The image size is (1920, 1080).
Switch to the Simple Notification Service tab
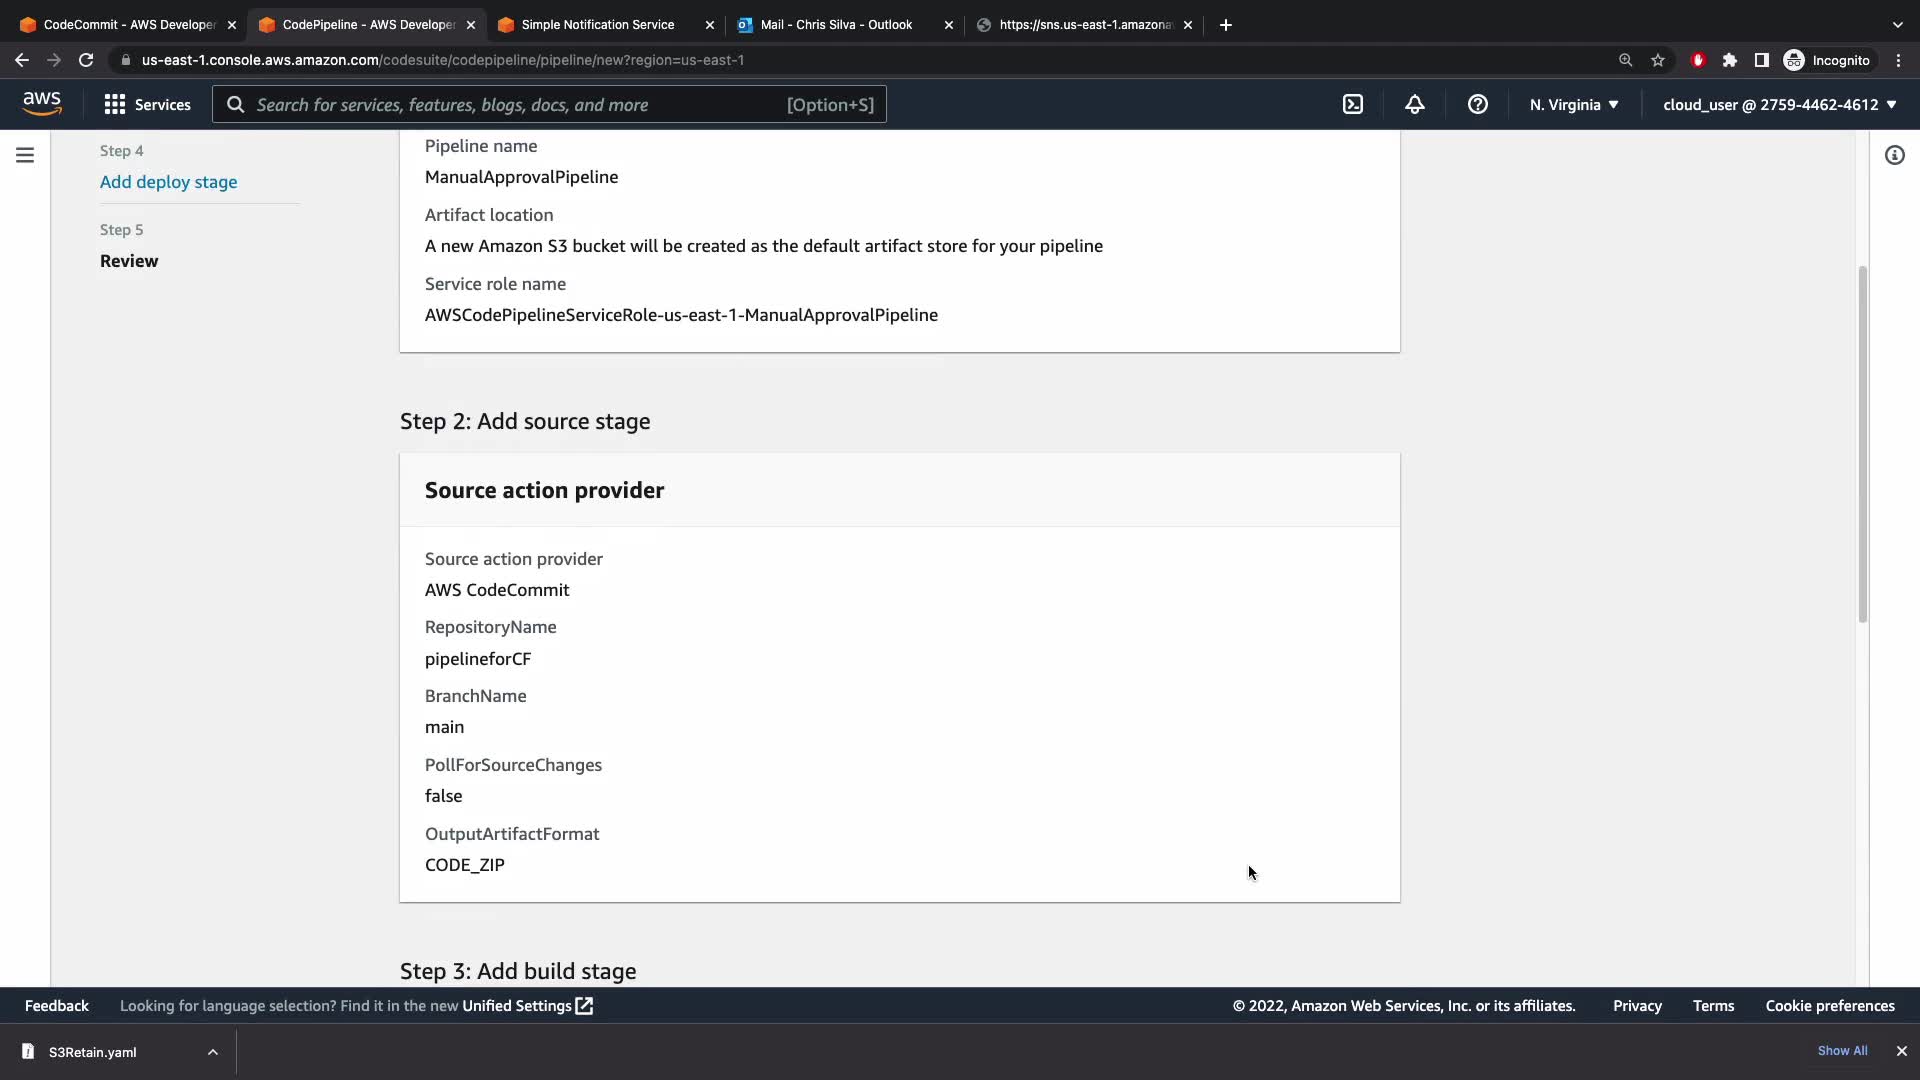[x=598, y=25]
